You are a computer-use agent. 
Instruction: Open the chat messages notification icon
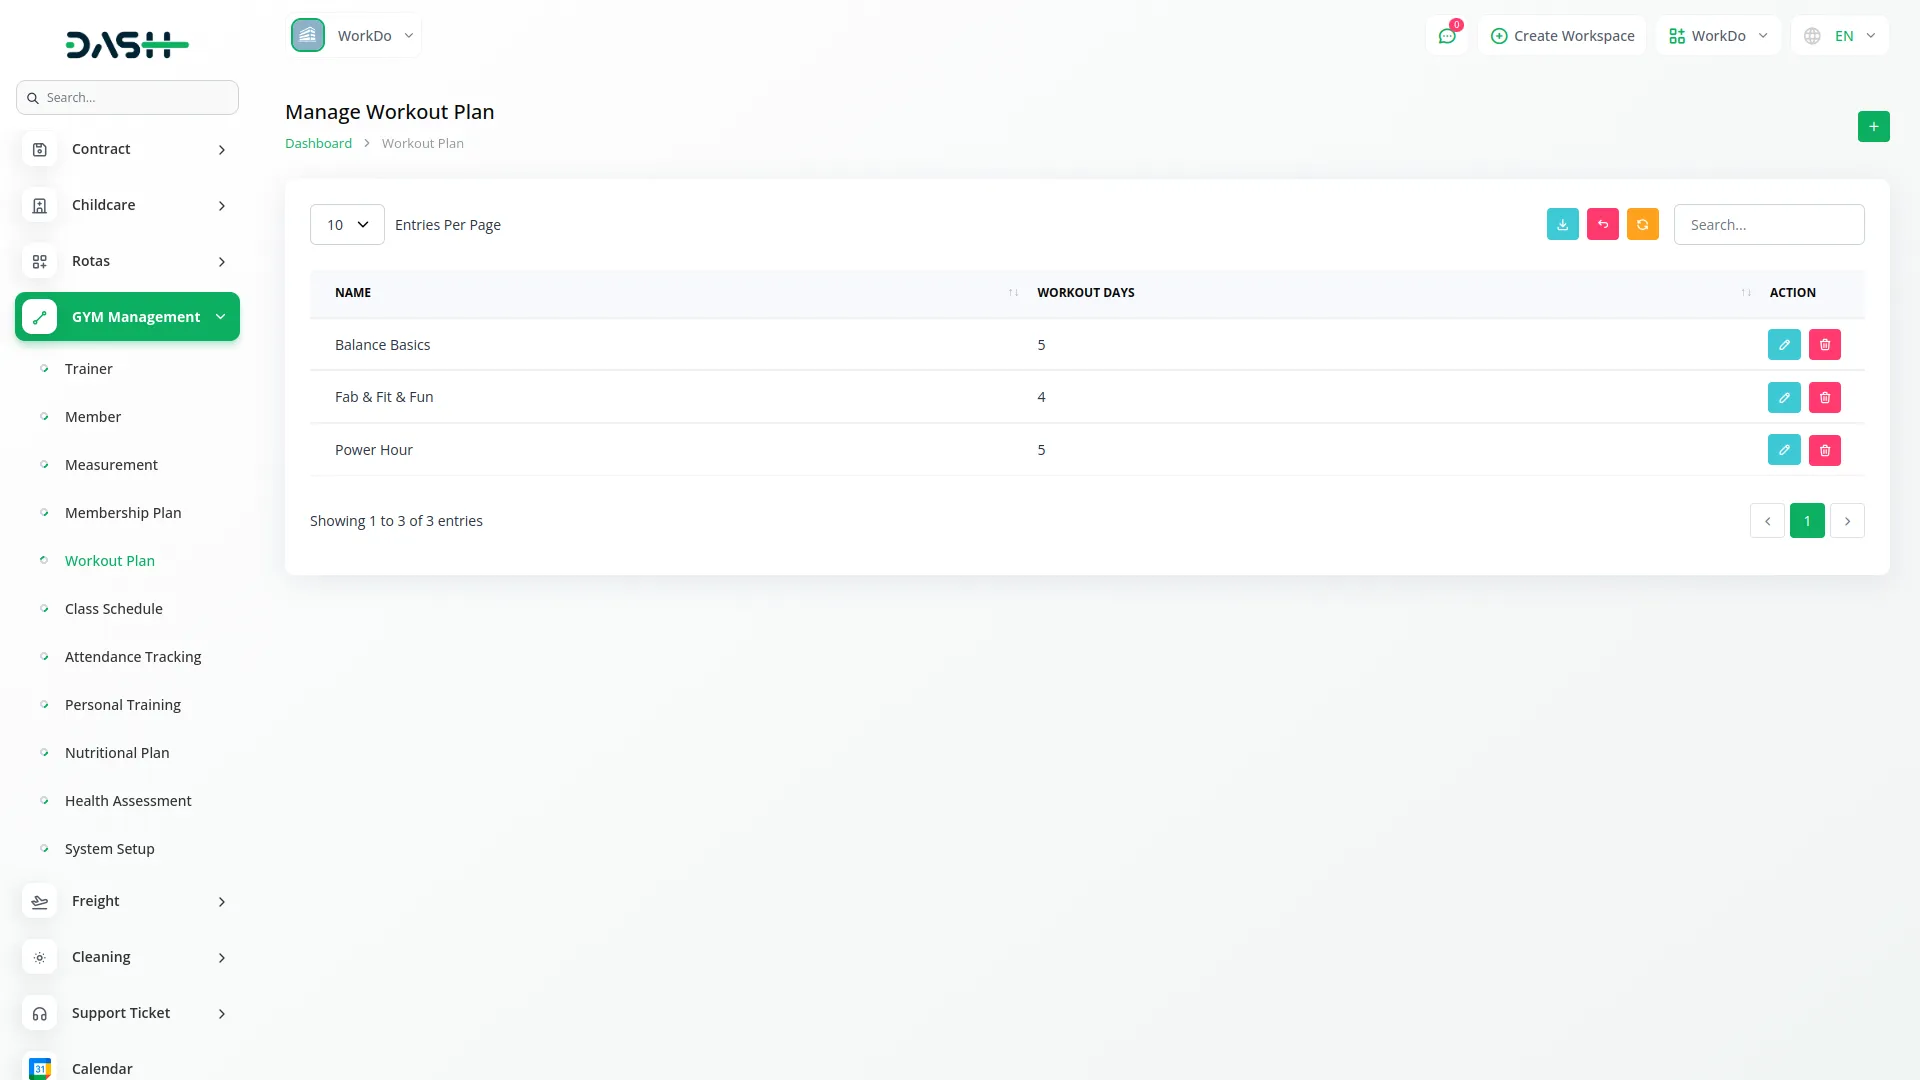[x=1446, y=36]
